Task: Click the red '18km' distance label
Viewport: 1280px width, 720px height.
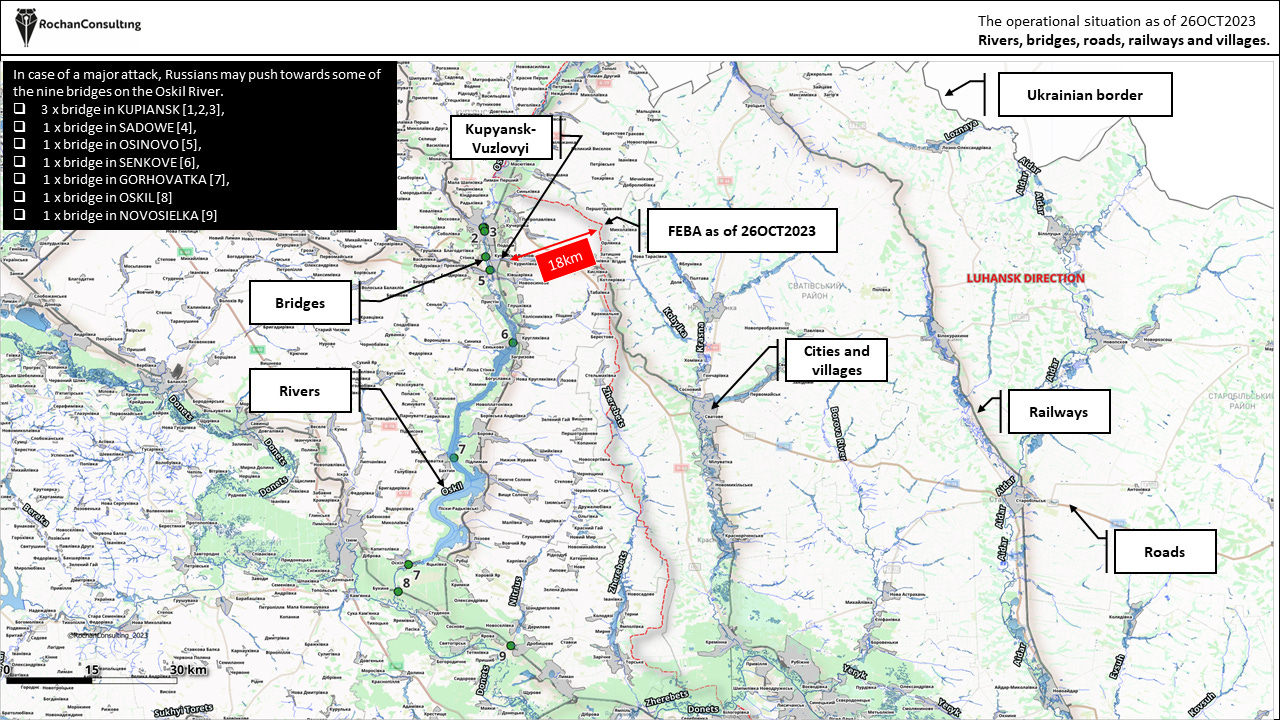Action: 566,262
